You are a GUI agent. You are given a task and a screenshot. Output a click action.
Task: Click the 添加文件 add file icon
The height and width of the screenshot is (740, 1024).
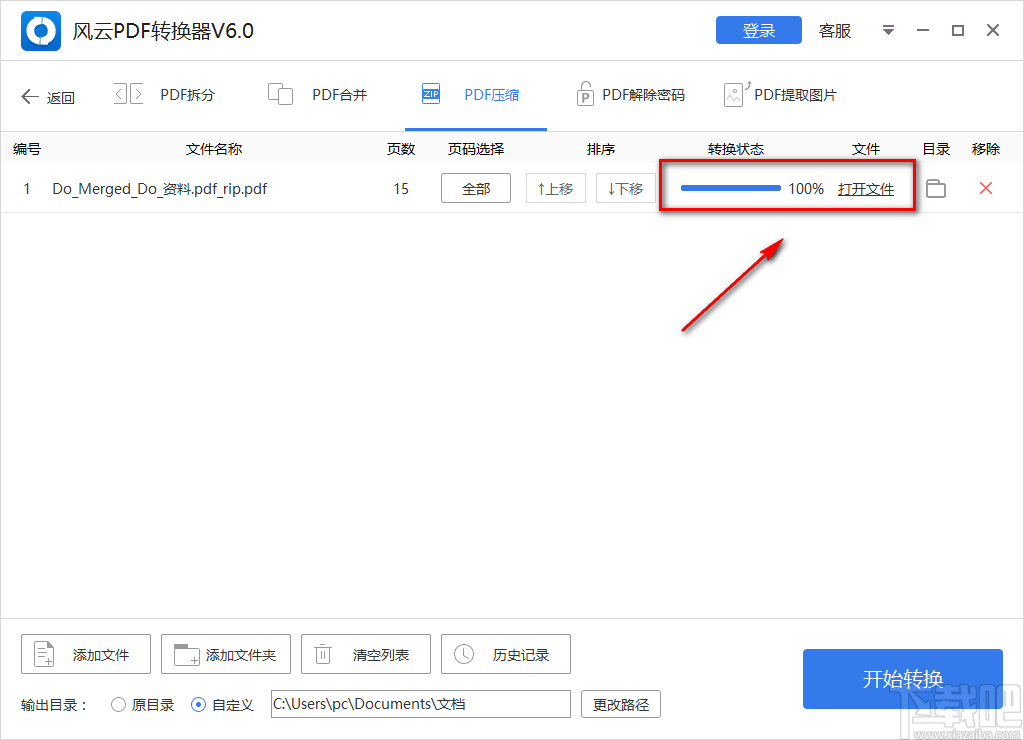click(x=43, y=654)
